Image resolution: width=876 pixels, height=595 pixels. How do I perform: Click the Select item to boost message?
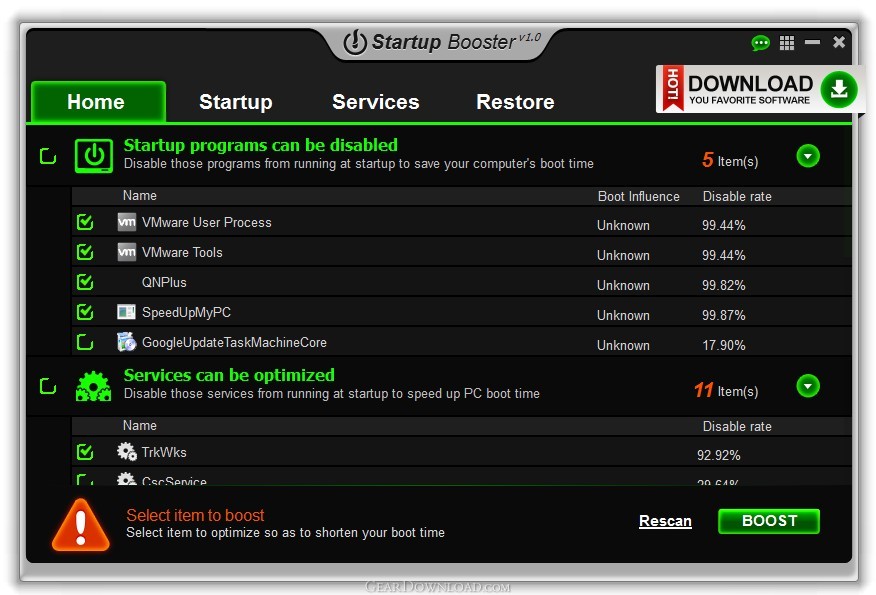click(195, 515)
